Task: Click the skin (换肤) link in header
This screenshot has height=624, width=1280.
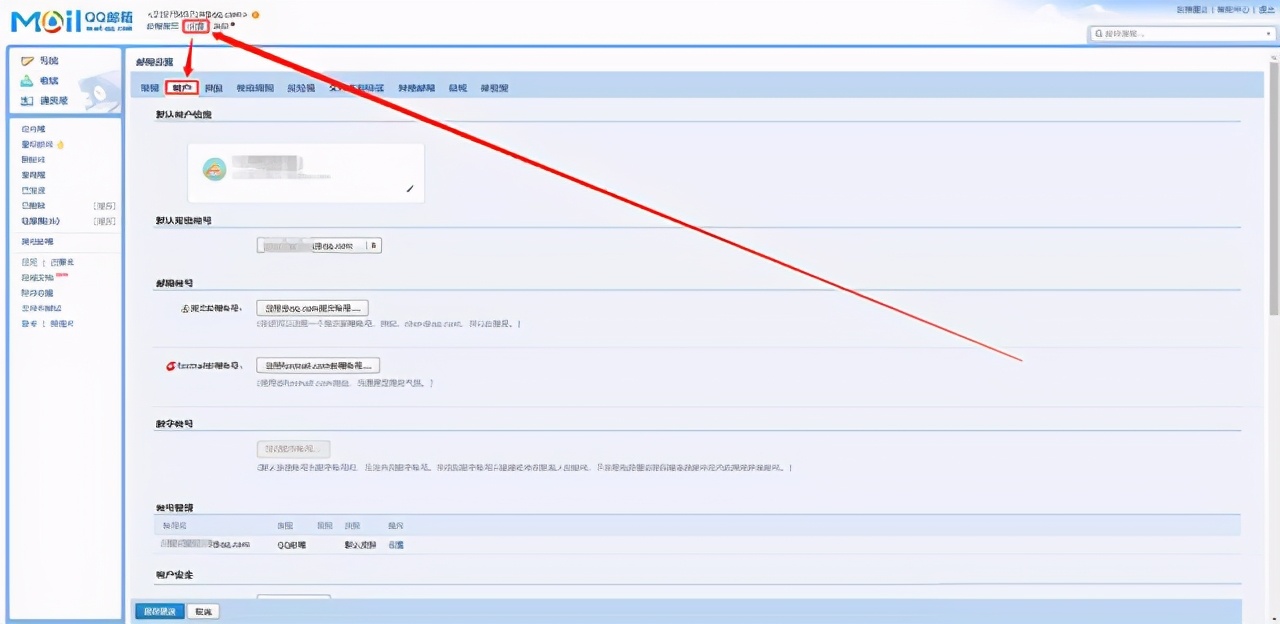Action: coord(221,26)
